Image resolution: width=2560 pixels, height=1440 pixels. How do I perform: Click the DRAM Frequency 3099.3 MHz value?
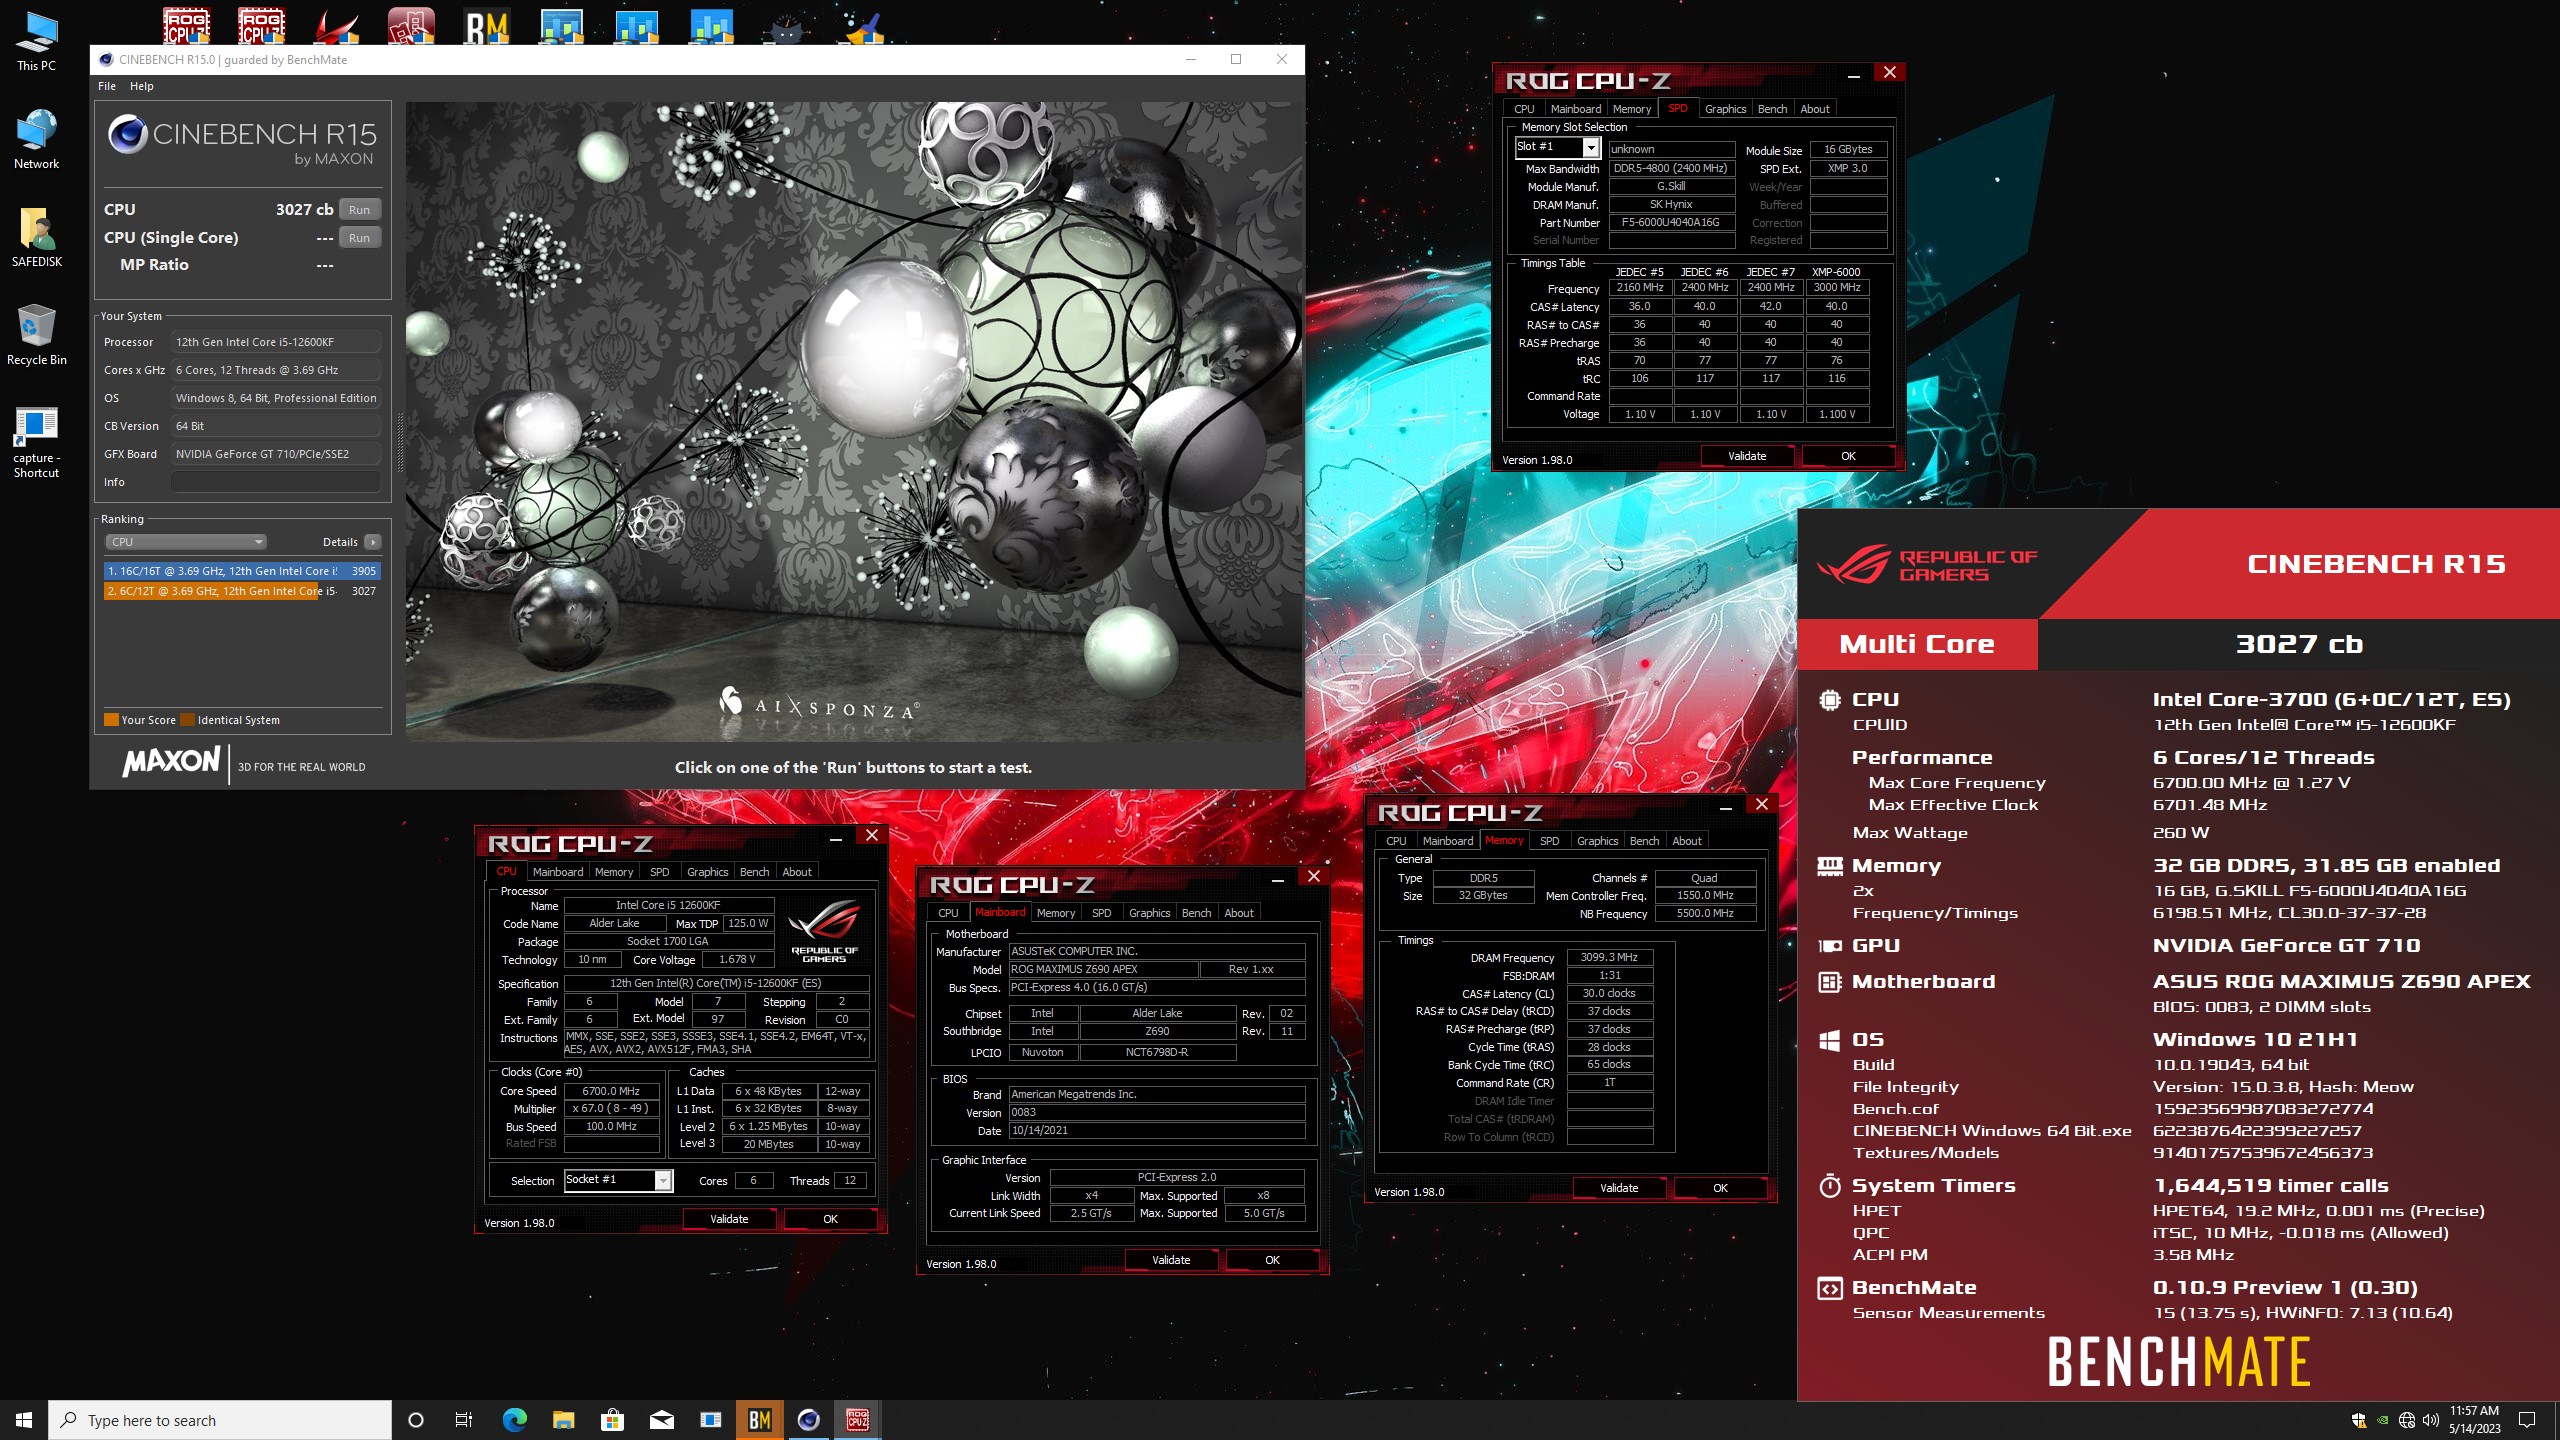coord(1609,957)
